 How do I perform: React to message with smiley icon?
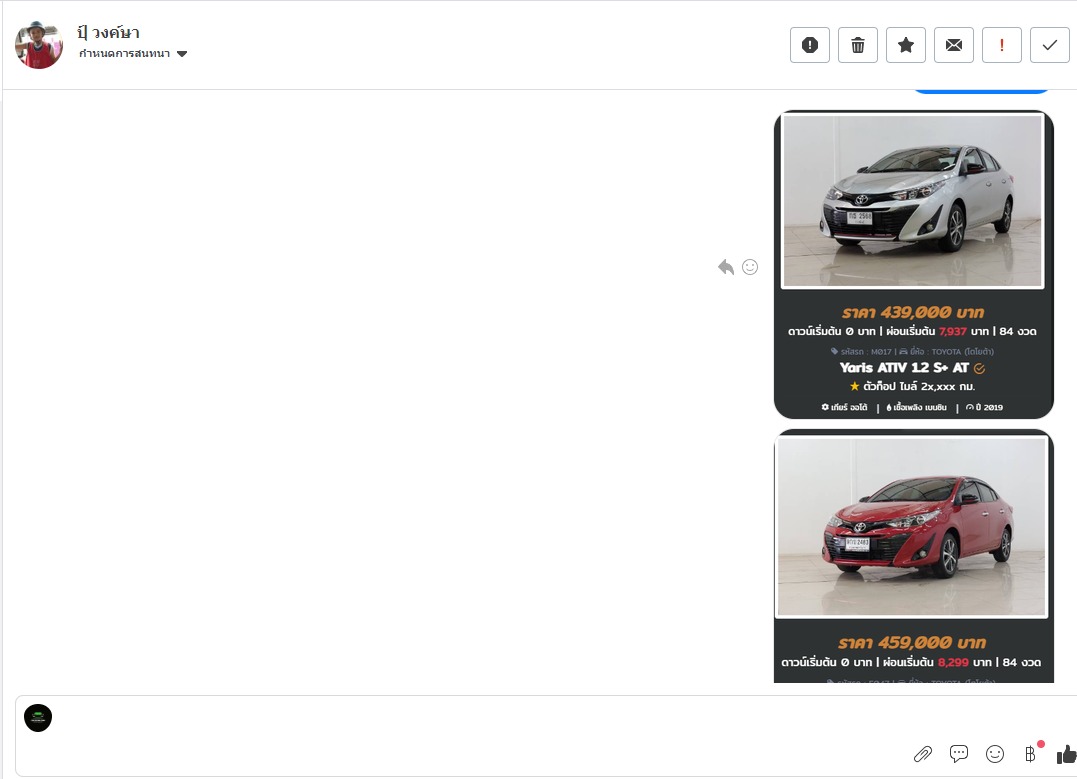pyautogui.click(x=750, y=267)
